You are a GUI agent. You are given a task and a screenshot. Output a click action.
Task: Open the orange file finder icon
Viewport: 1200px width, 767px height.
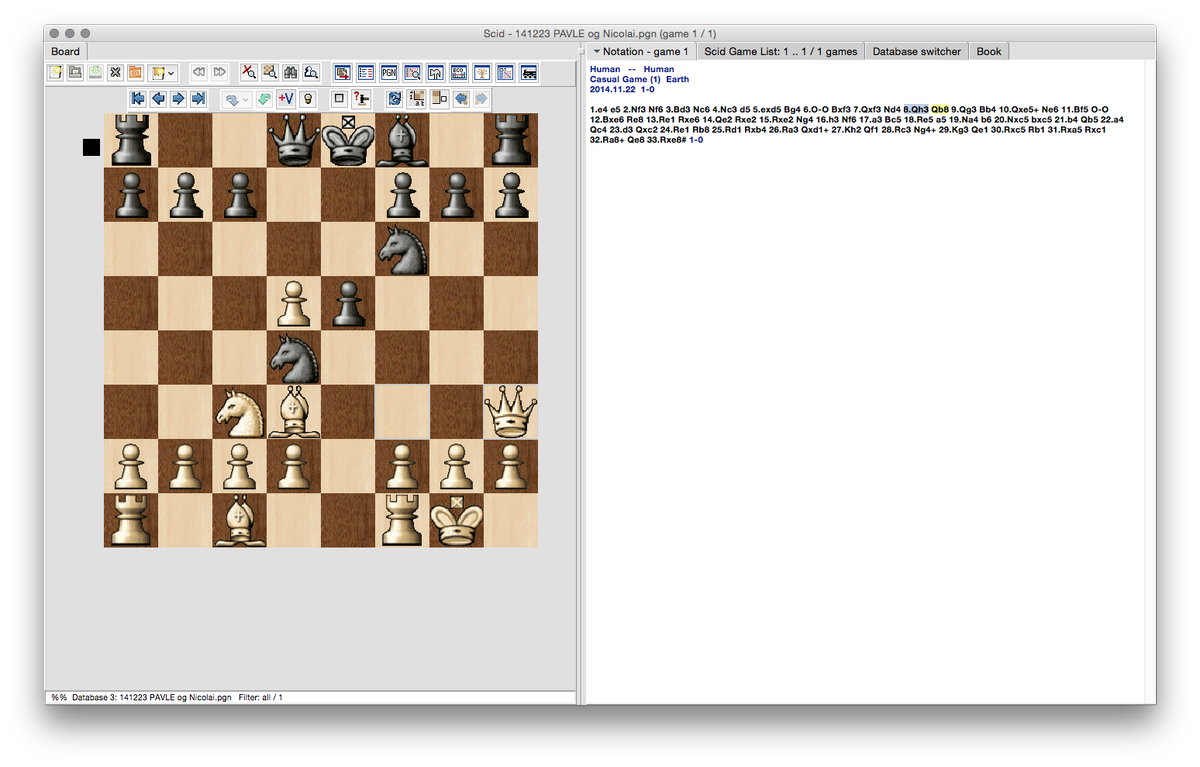[135, 72]
